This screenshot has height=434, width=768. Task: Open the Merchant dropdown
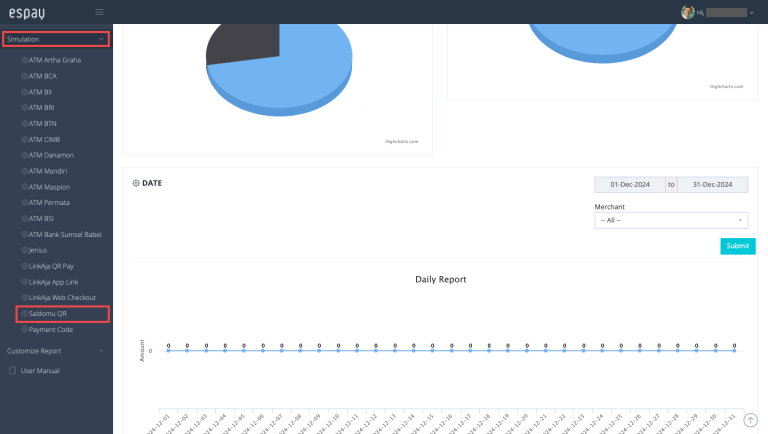click(671, 220)
